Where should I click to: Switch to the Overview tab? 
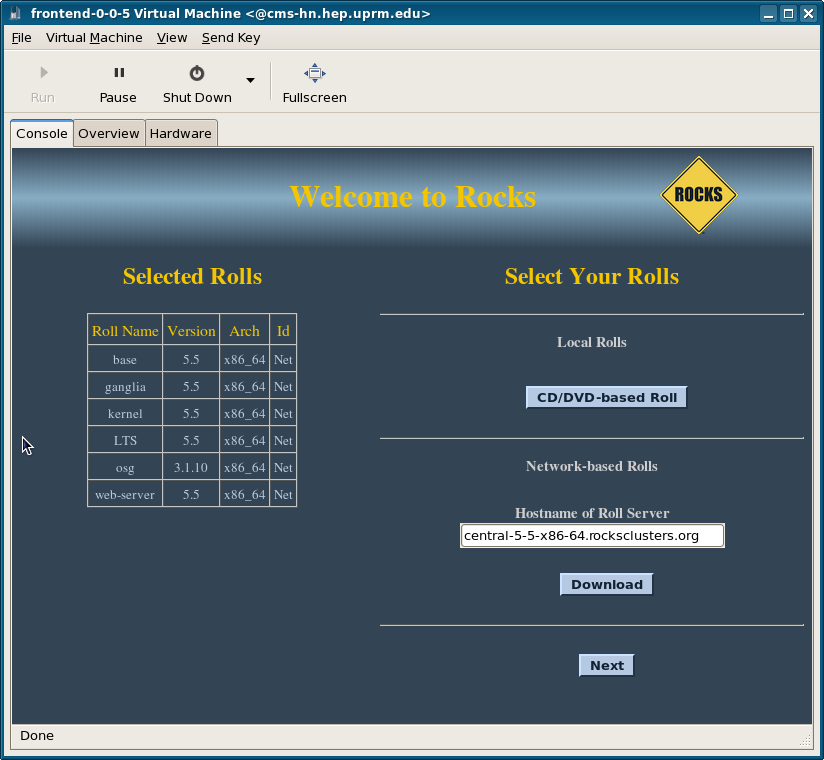109,133
